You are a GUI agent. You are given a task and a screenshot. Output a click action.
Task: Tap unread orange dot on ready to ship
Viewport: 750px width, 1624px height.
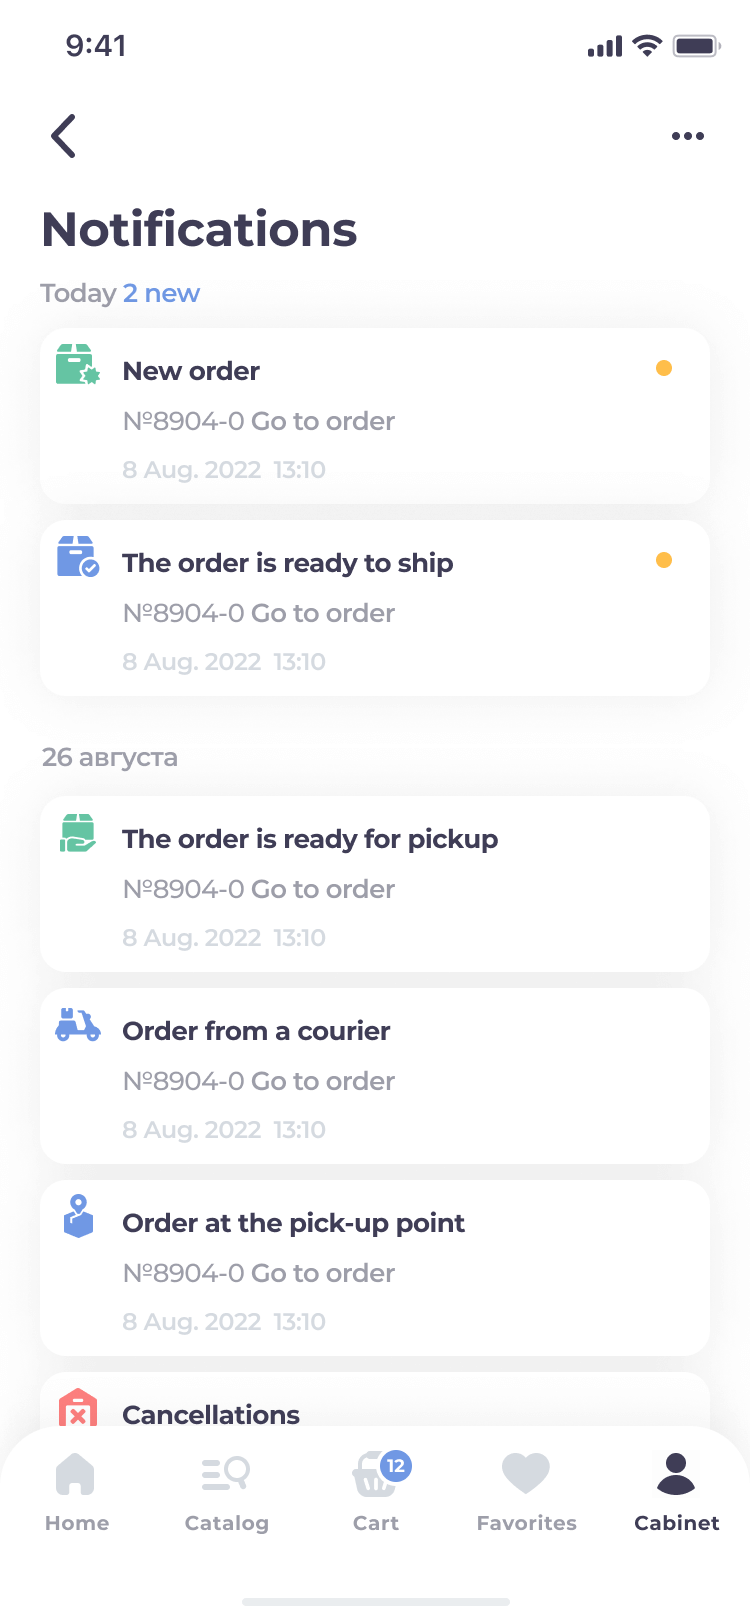(x=664, y=560)
